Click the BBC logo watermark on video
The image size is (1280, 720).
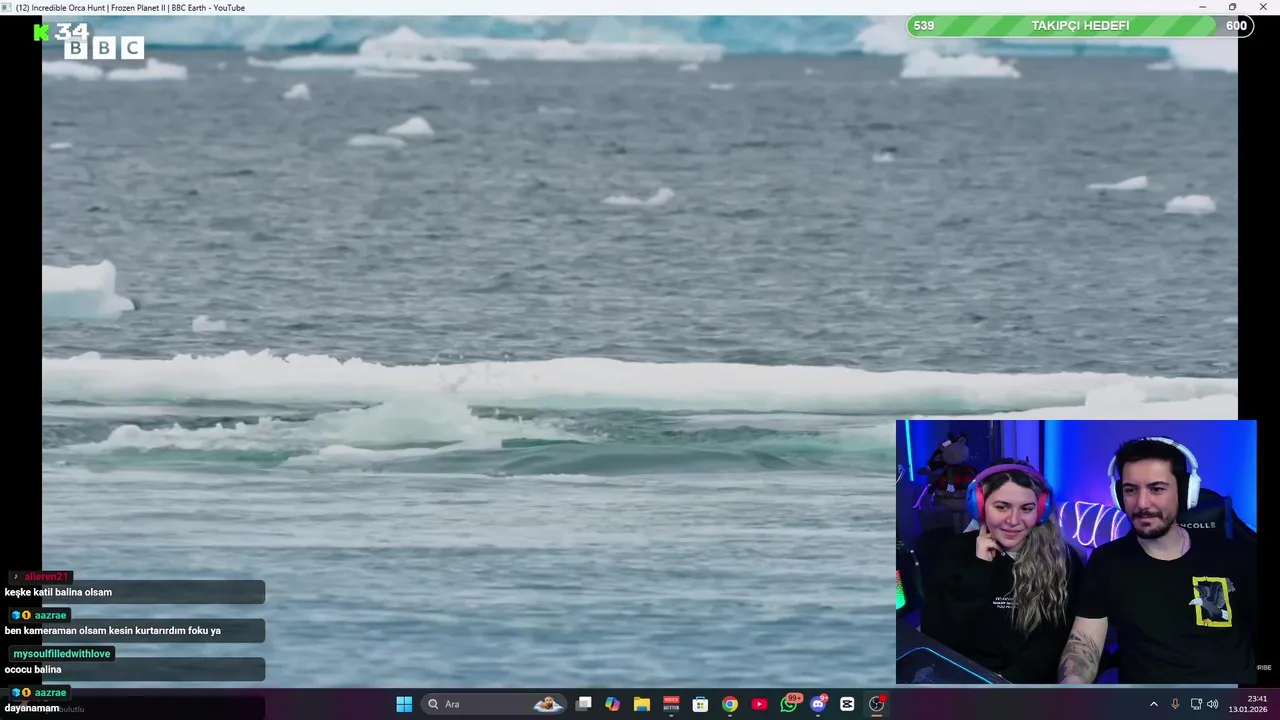(x=104, y=47)
